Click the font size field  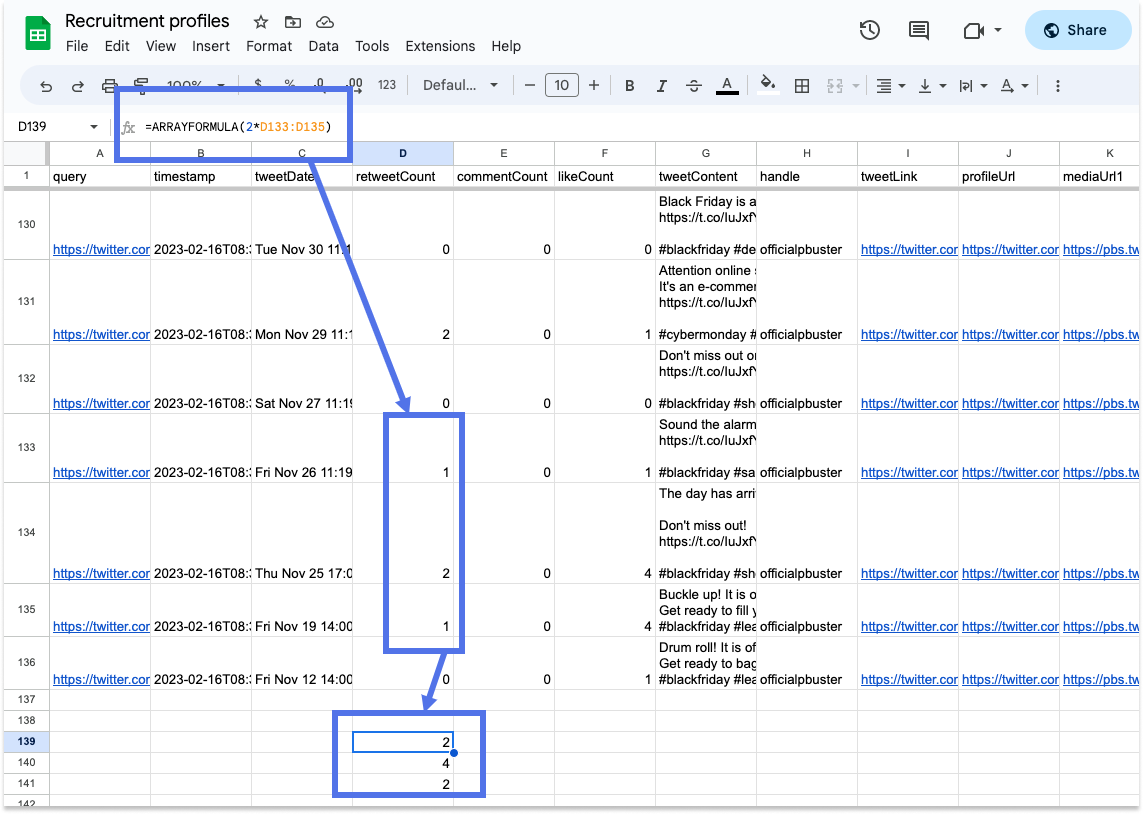click(561, 85)
